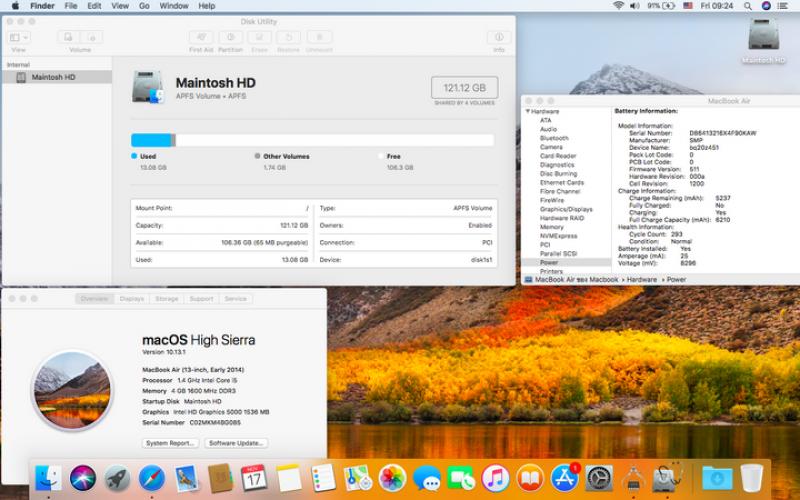Click remove Volume button in Disk Utility
Image resolution: width=800 pixels, height=500 pixels.
[x=92, y=37]
